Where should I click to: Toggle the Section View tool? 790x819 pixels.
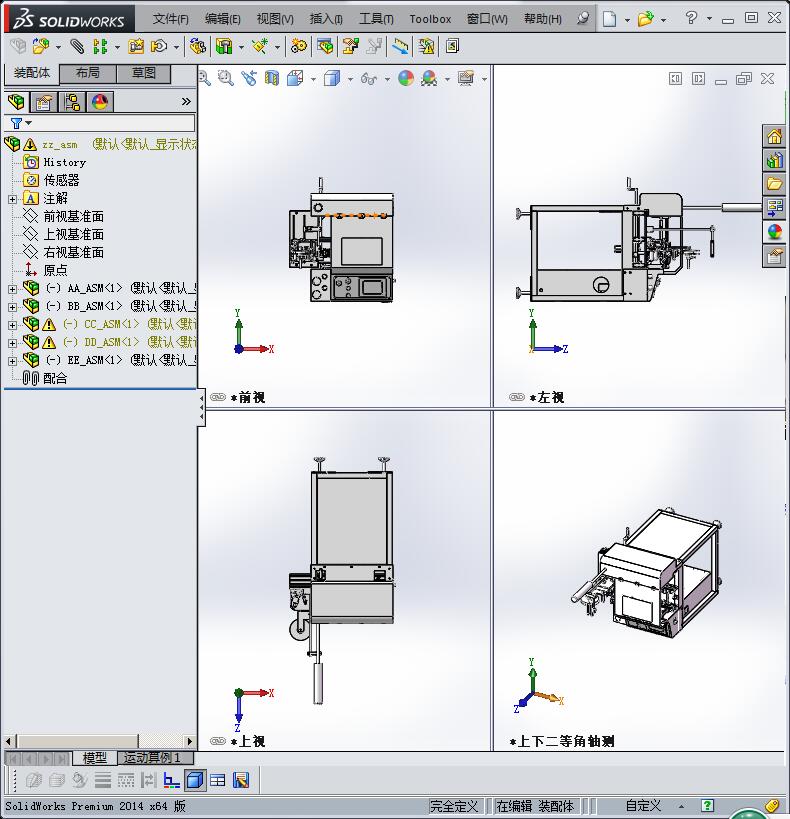click(272, 78)
